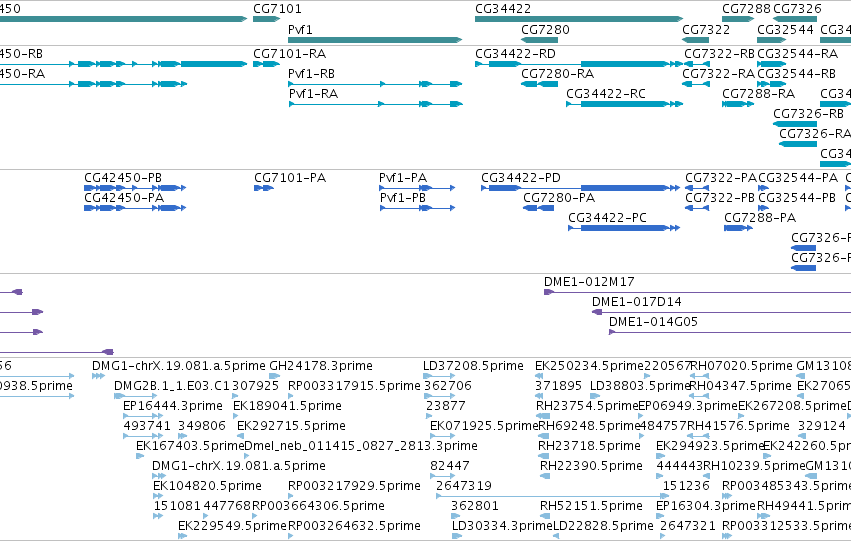Select the GH24178.3prime EST label
851x541 pixels.
point(321,366)
